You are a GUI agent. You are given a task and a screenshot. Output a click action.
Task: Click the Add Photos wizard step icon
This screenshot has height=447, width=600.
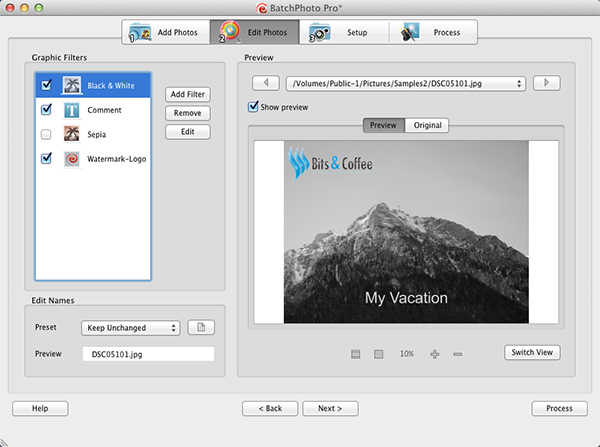pos(139,33)
